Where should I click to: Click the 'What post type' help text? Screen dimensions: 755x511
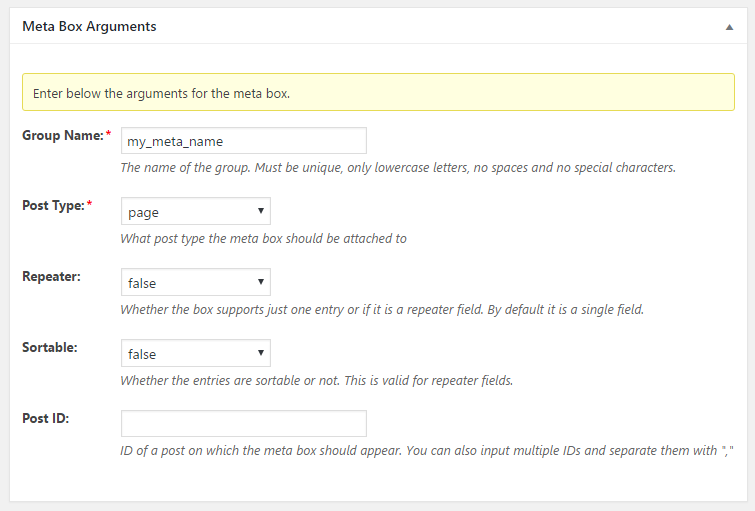[263, 238]
